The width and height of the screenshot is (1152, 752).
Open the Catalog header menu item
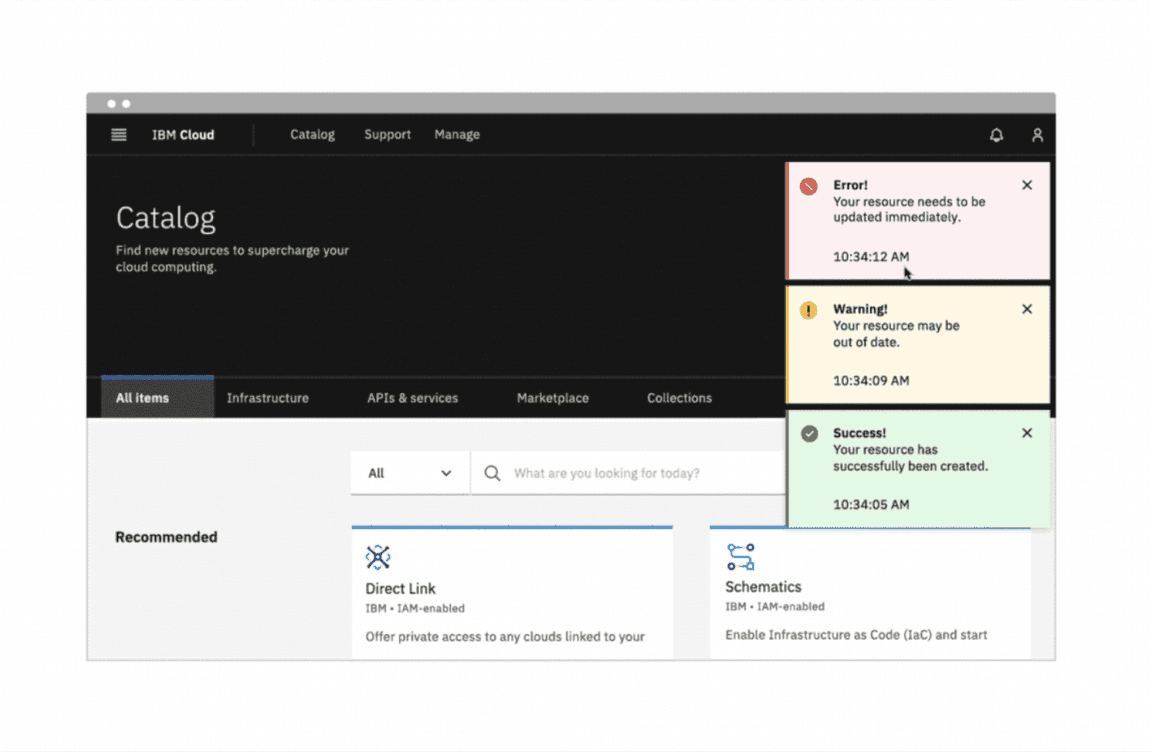pyautogui.click(x=312, y=135)
